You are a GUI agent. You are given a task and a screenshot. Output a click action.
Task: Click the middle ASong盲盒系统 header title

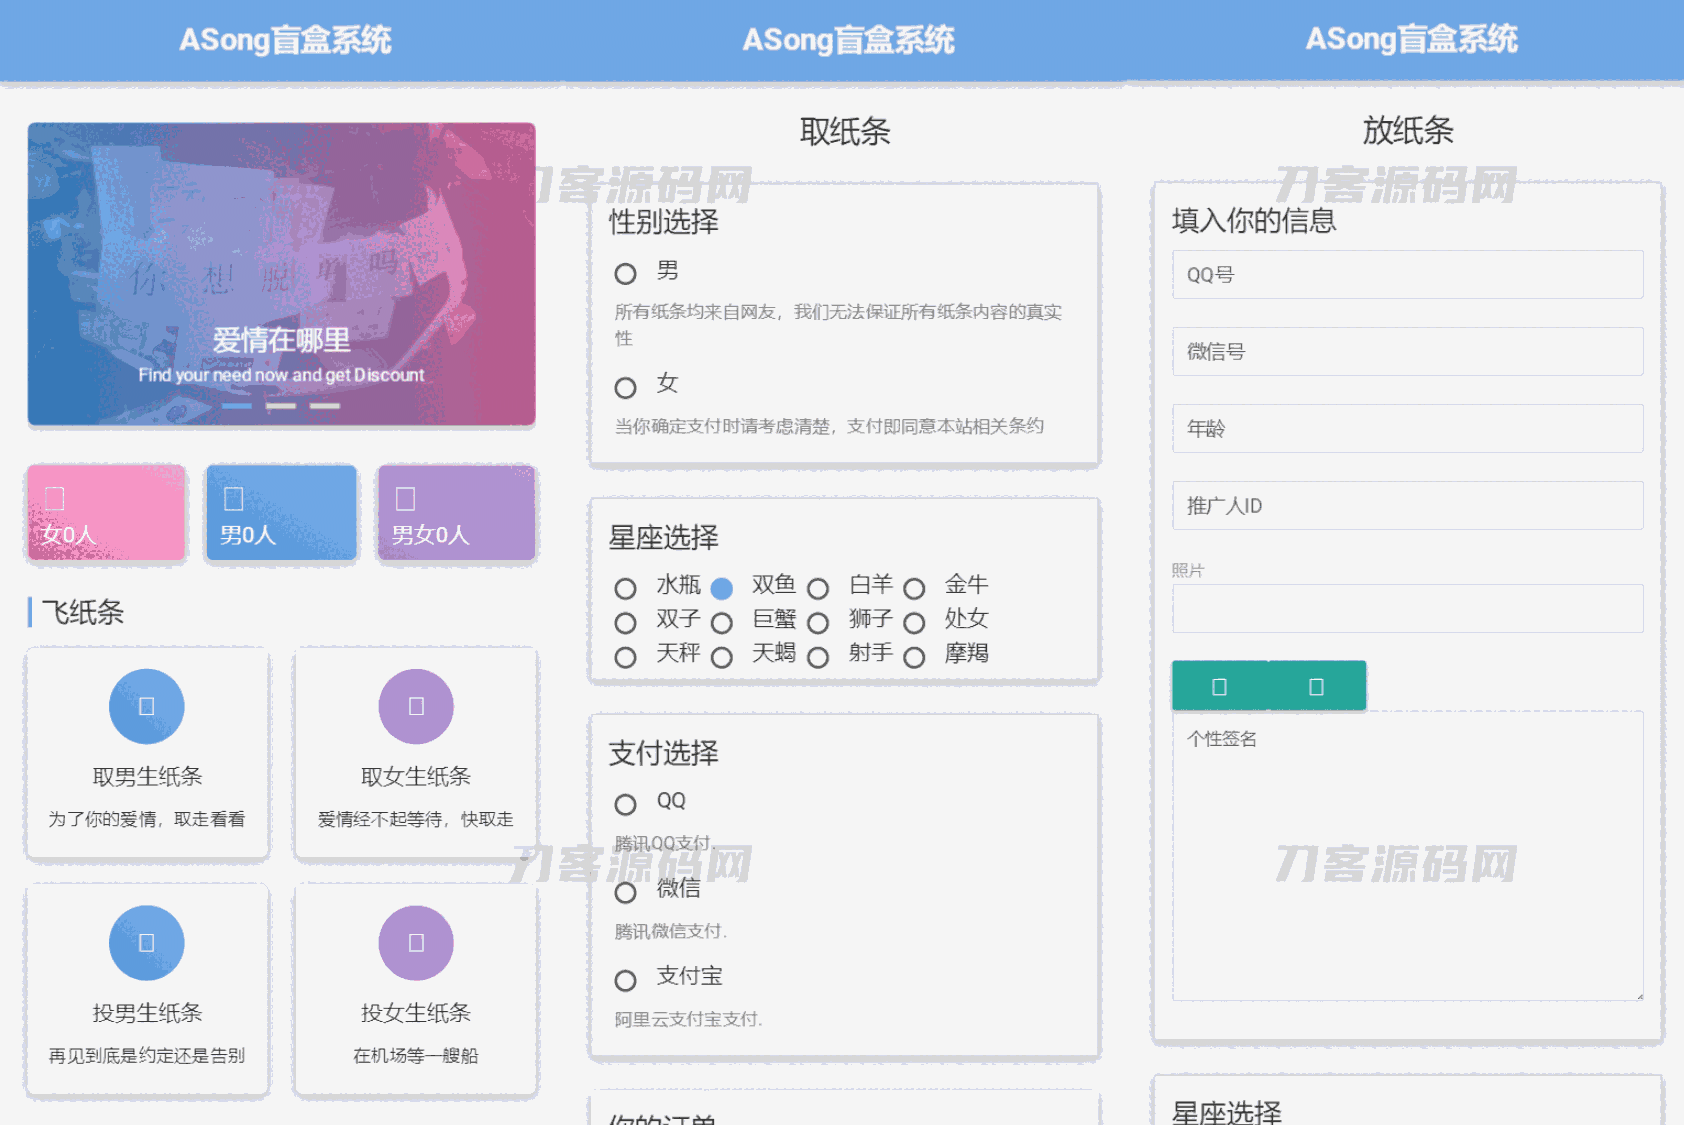848,40
